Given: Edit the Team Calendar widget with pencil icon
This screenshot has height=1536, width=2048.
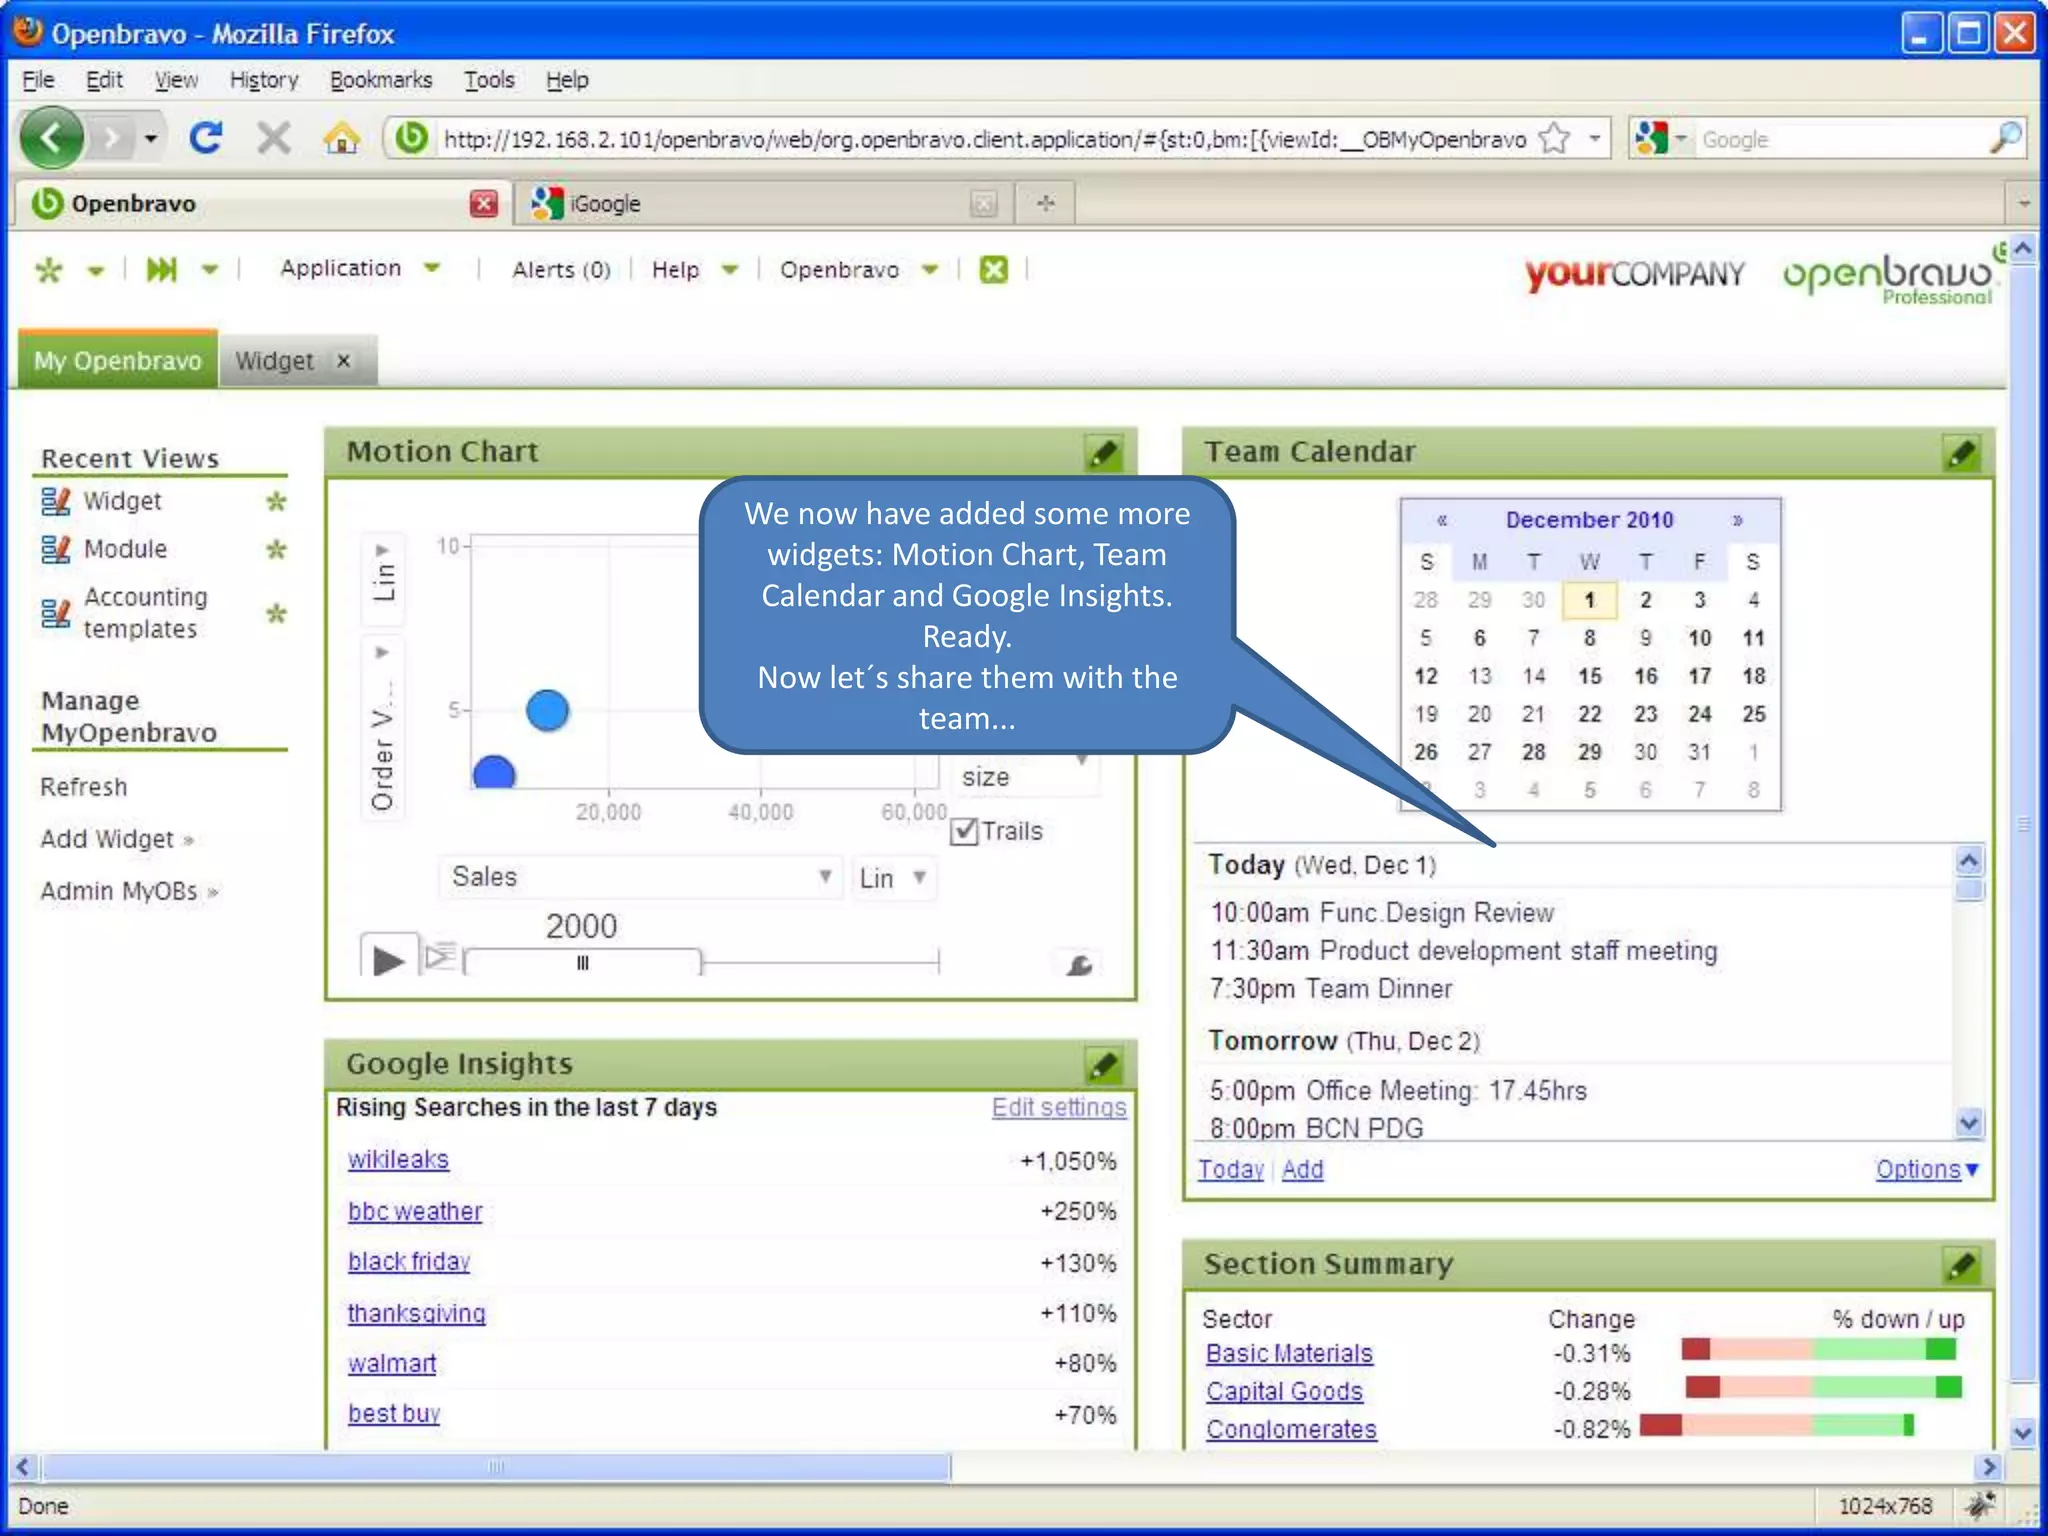Looking at the screenshot, I should 1961,453.
